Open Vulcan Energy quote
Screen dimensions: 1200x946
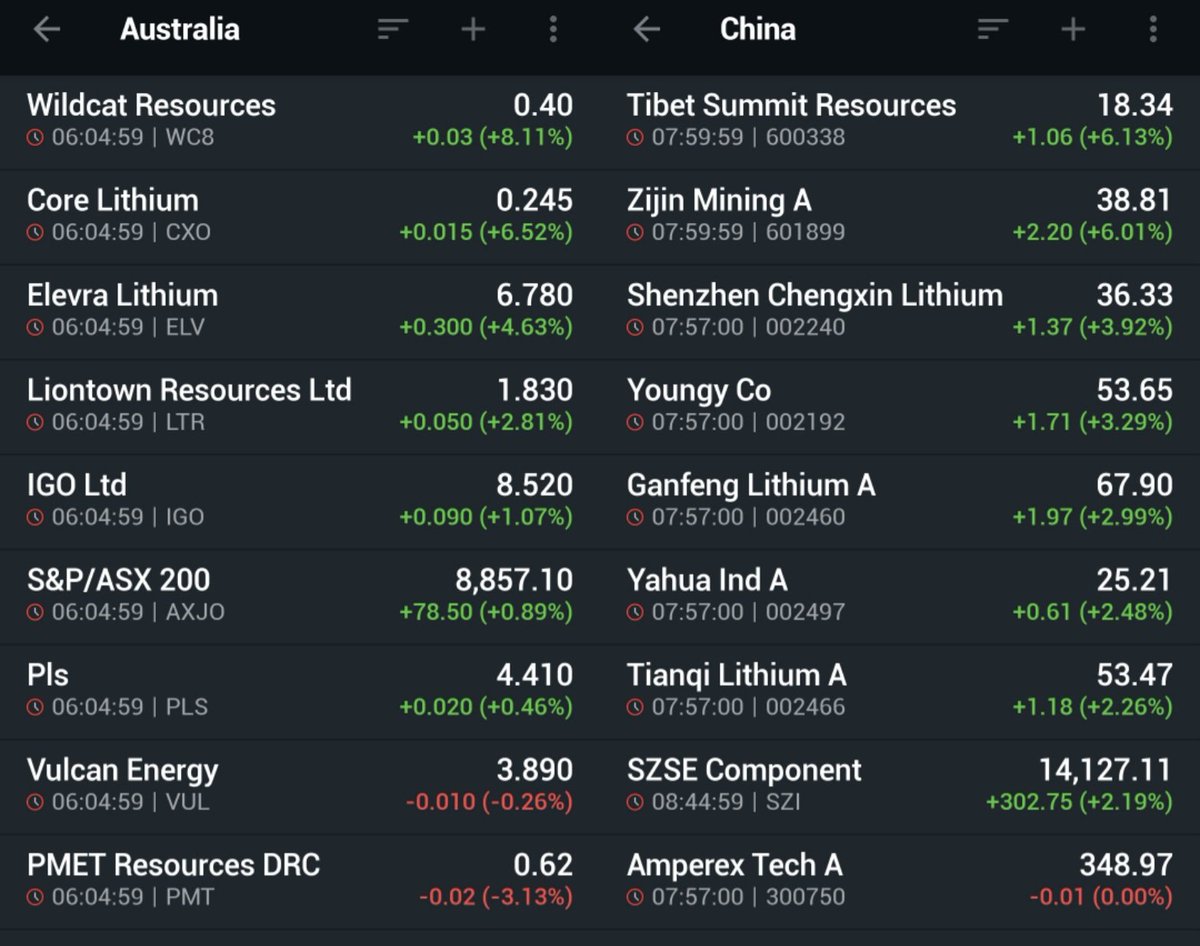tap(300, 787)
